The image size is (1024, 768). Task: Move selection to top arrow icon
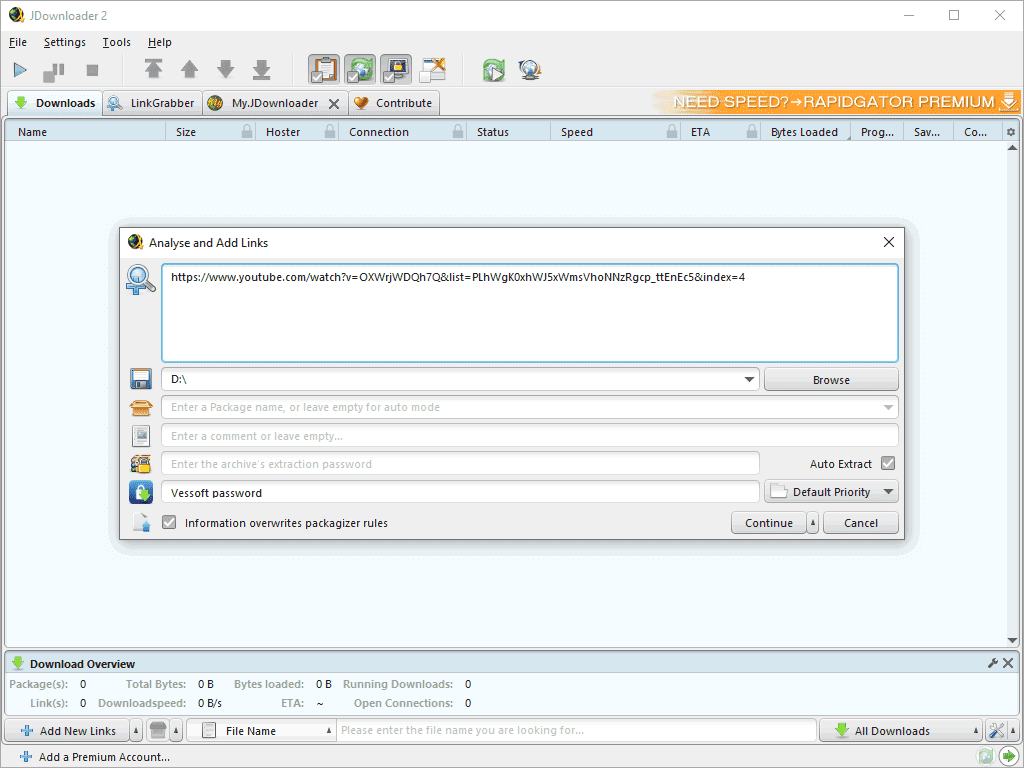pos(153,69)
